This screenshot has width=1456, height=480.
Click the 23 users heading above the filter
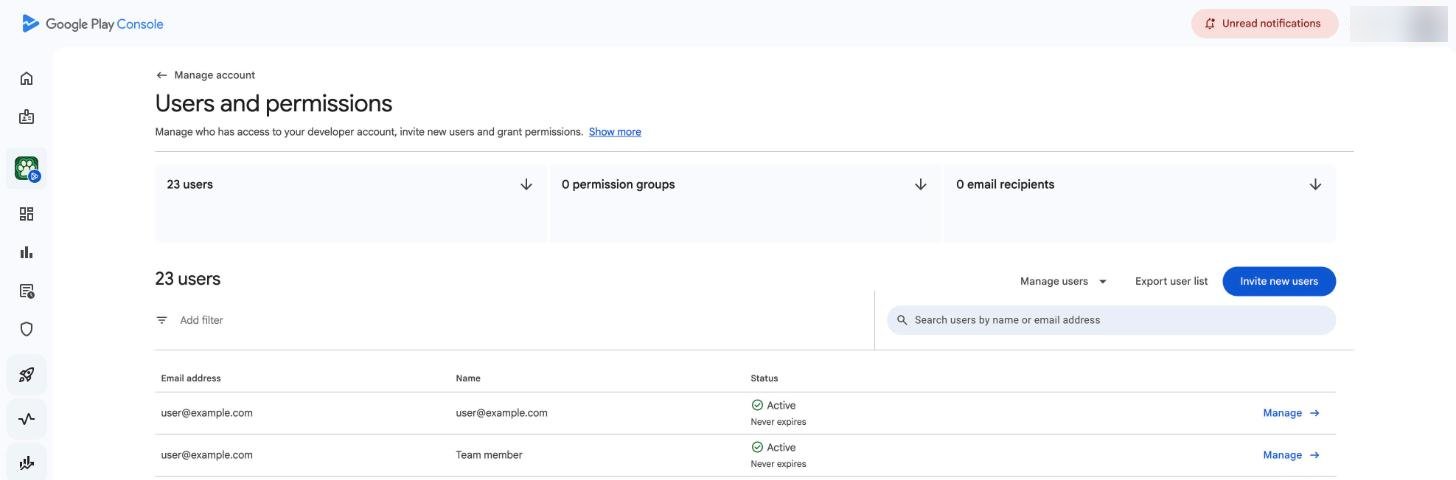(x=188, y=279)
